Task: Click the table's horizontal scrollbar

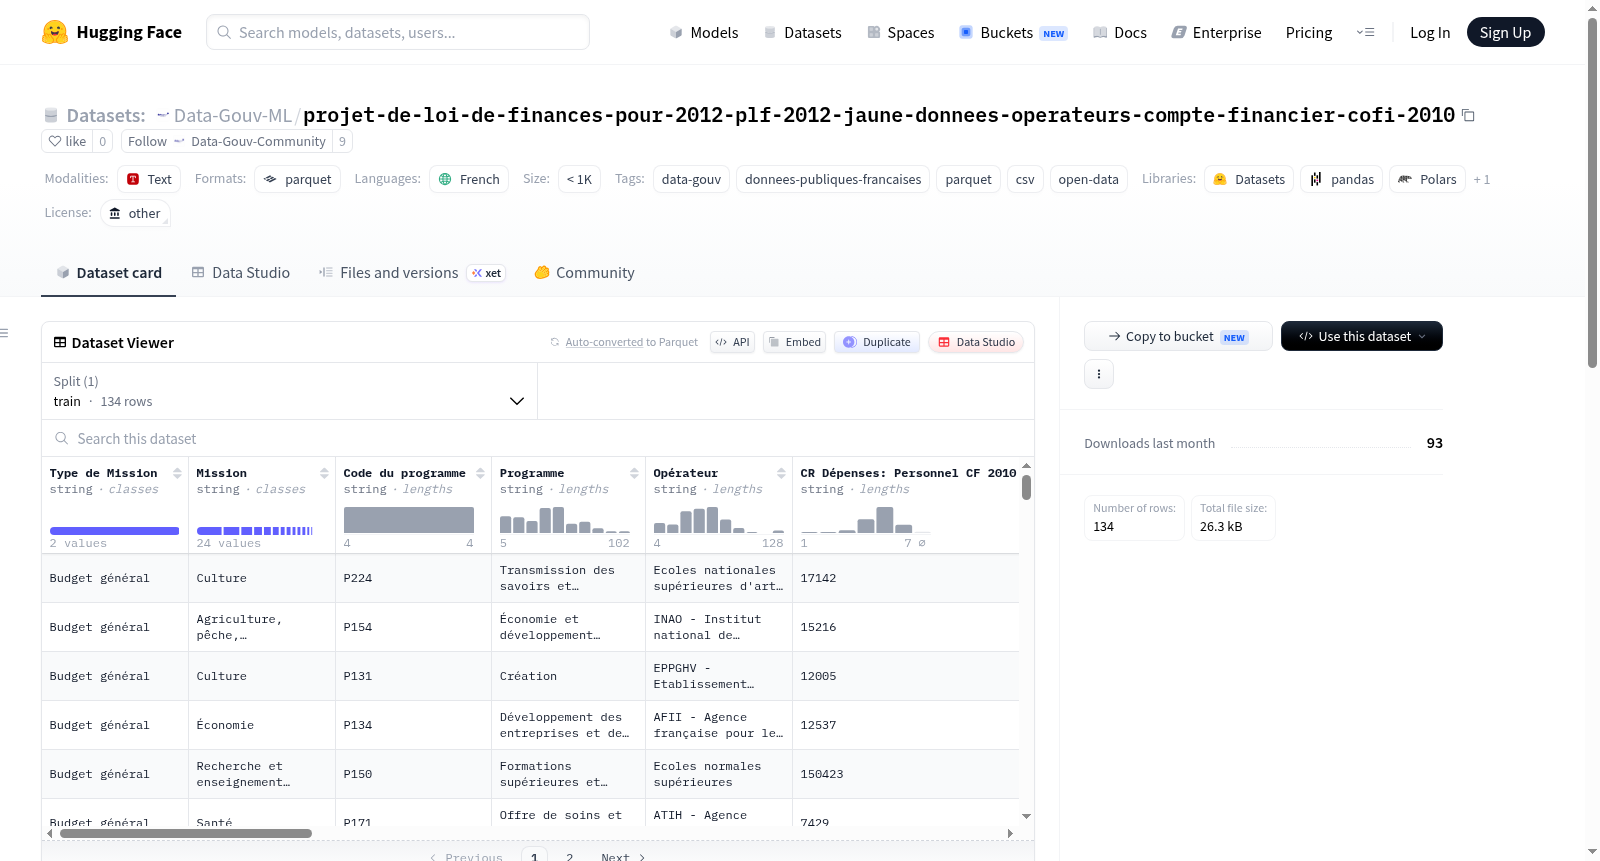Action: coord(185,833)
